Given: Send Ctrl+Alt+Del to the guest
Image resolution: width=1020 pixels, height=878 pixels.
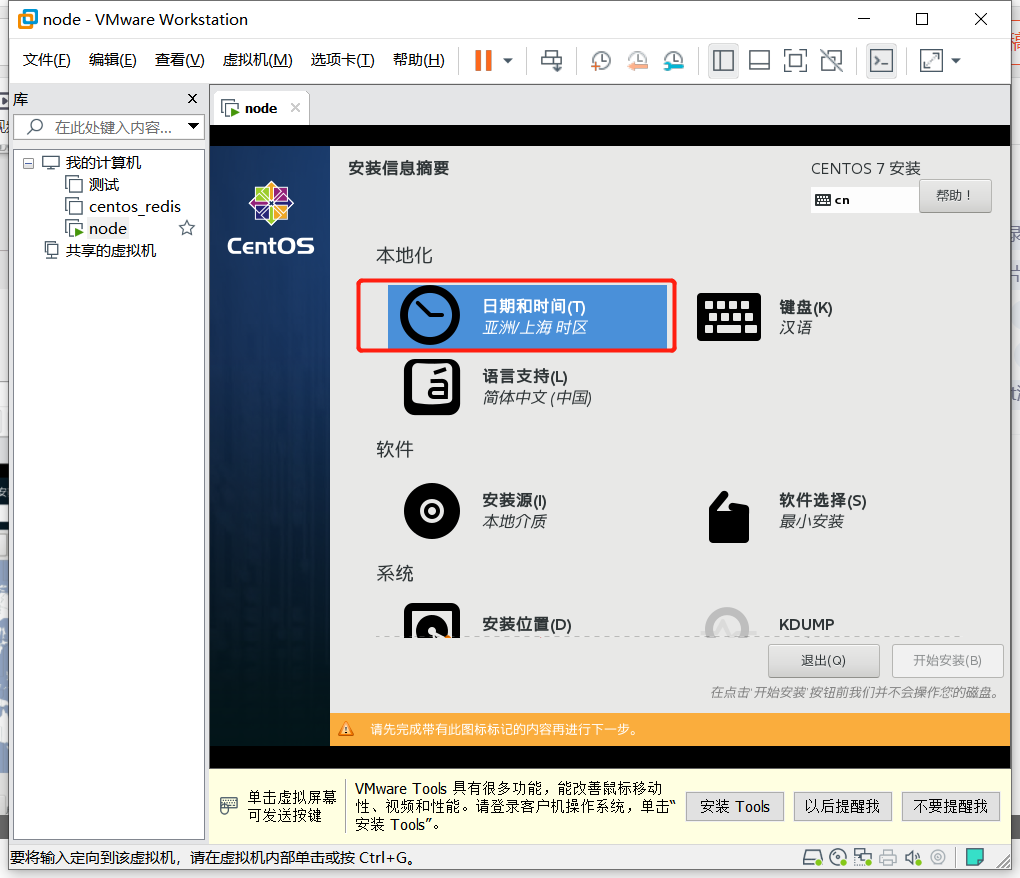Looking at the screenshot, I should coord(551,61).
